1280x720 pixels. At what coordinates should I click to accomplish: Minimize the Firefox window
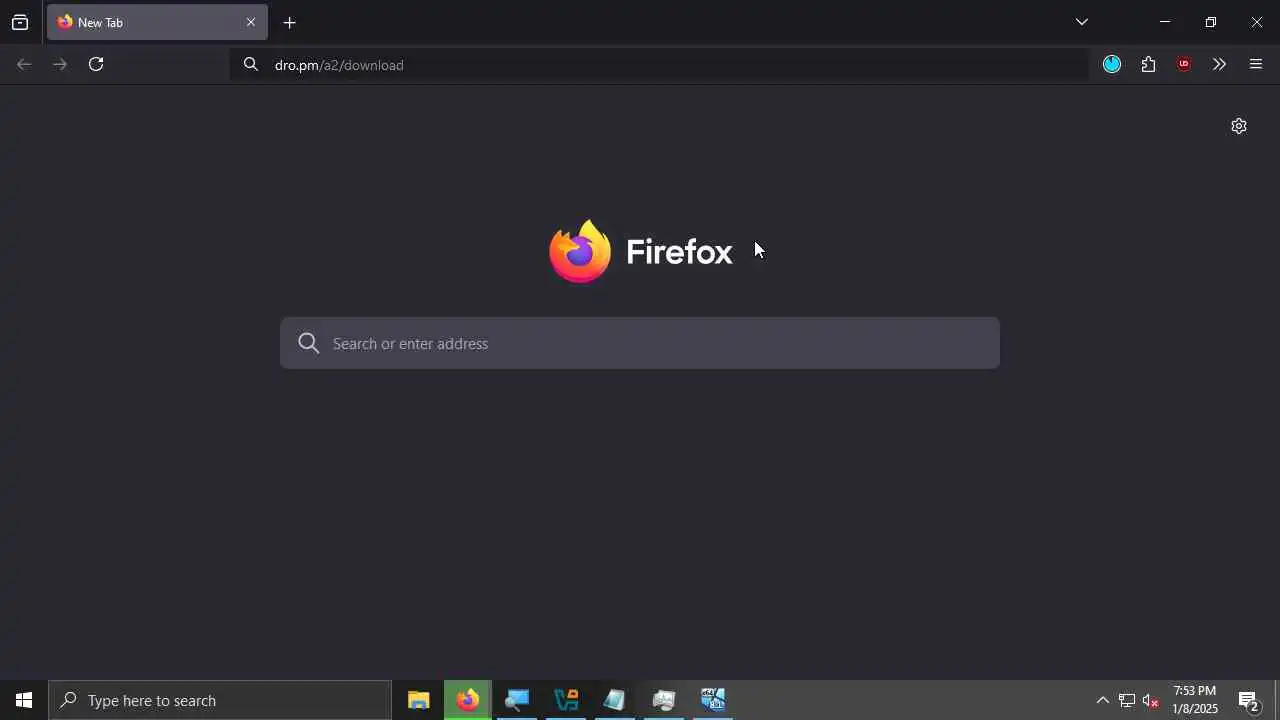click(1165, 22)
